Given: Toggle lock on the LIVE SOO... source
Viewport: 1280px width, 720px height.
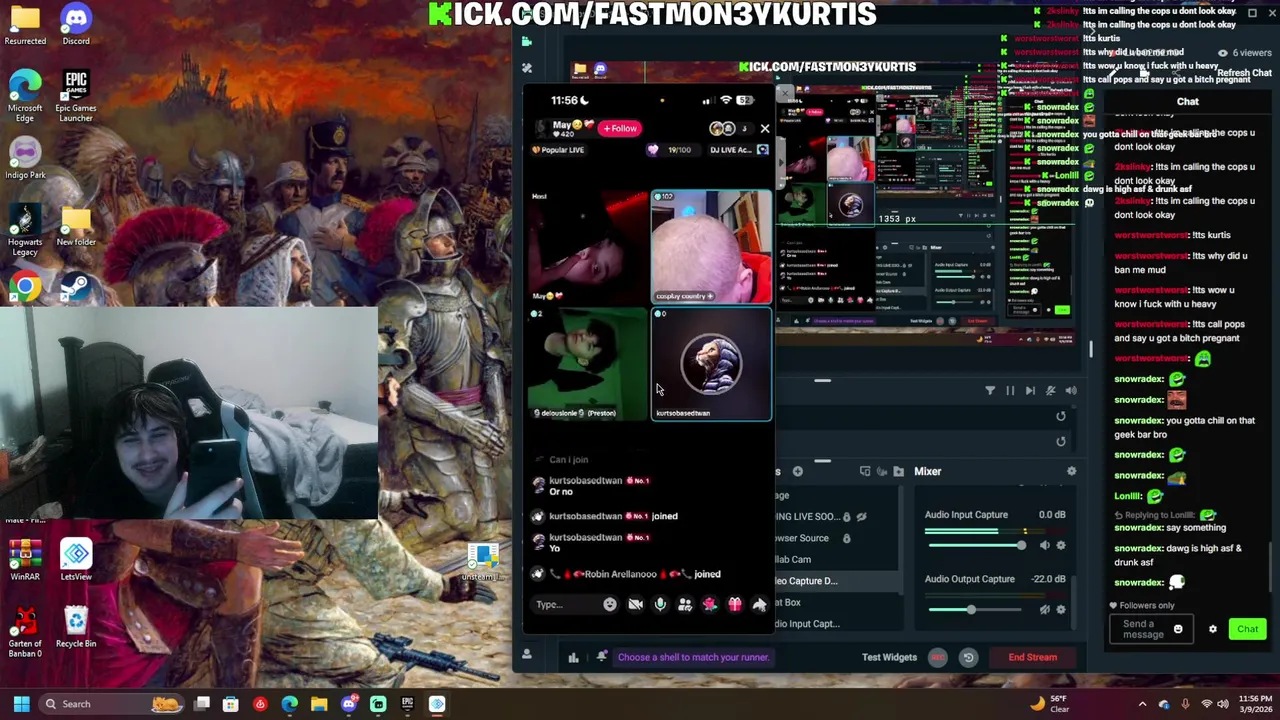Looking at the screenshot, I should tap(846, 517).
